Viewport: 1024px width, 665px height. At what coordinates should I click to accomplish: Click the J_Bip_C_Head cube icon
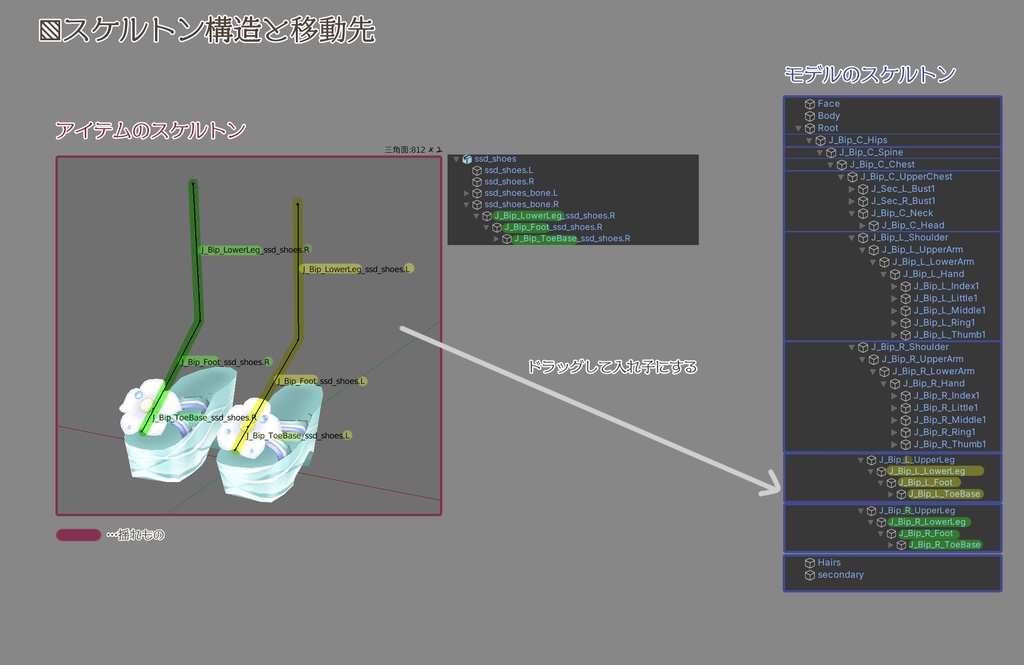[x=874, y=225]
